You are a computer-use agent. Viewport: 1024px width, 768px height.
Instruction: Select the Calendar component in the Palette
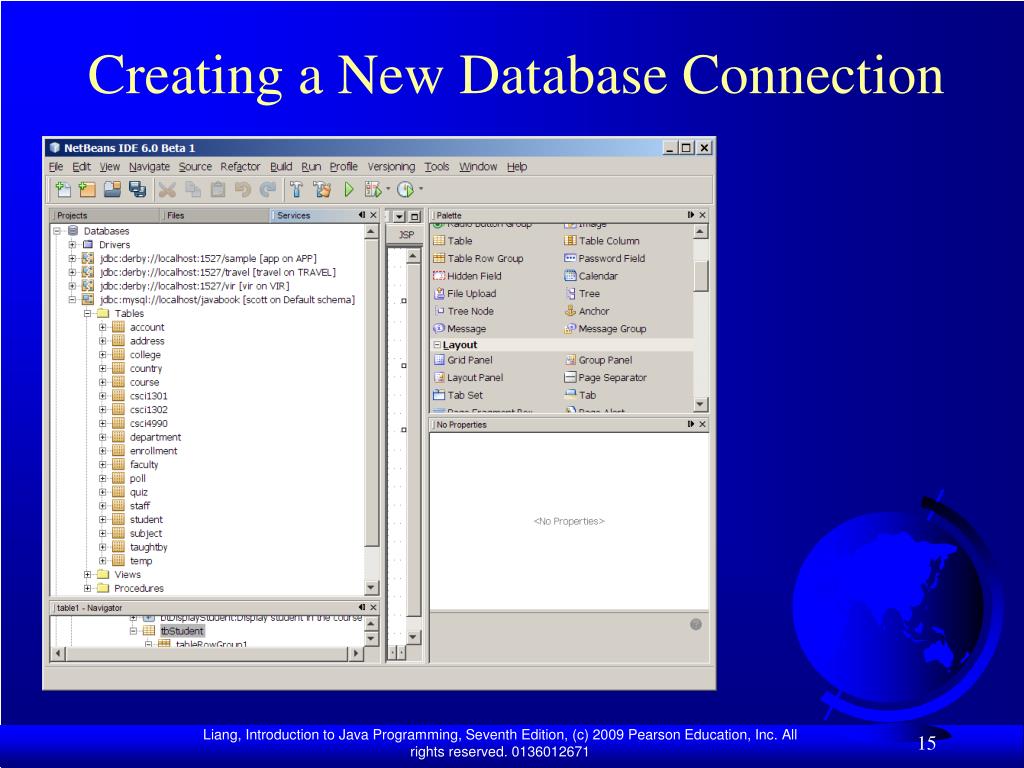tap(590, 276)
